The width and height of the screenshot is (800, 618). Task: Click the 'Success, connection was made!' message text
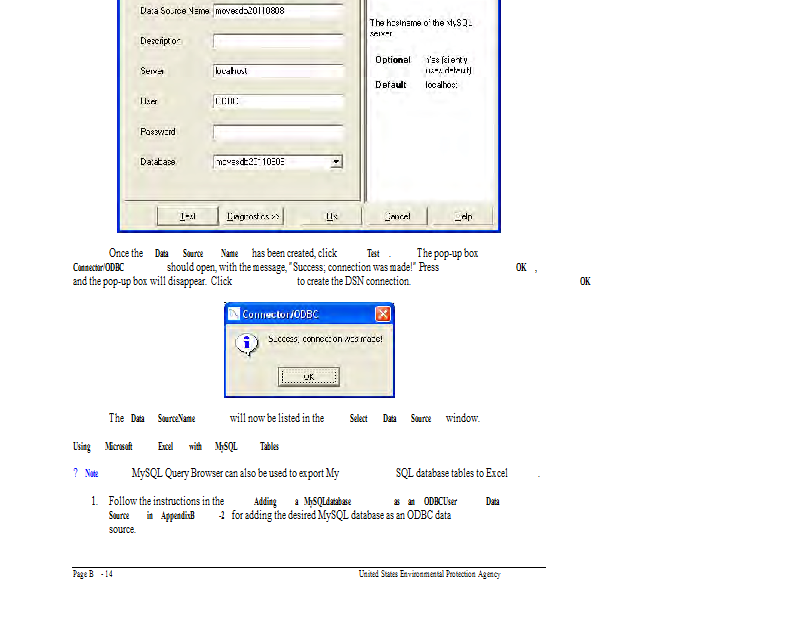pyautogui.click(x=325, y=340)
